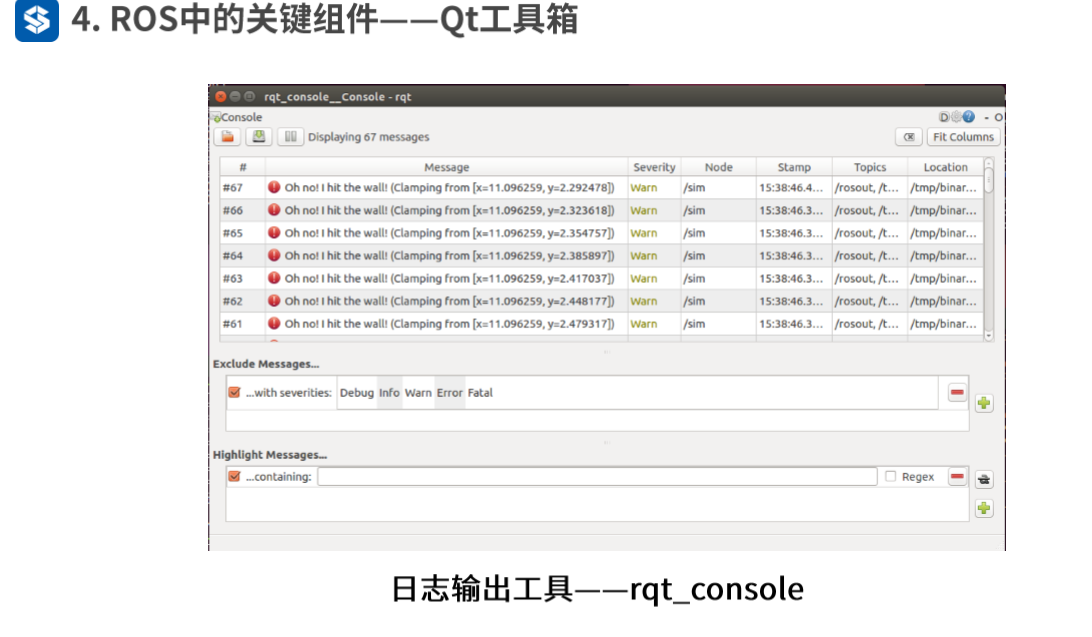Click the red error icon in row #63
This screenshot has width=1092, height=637.
point(274,278)
